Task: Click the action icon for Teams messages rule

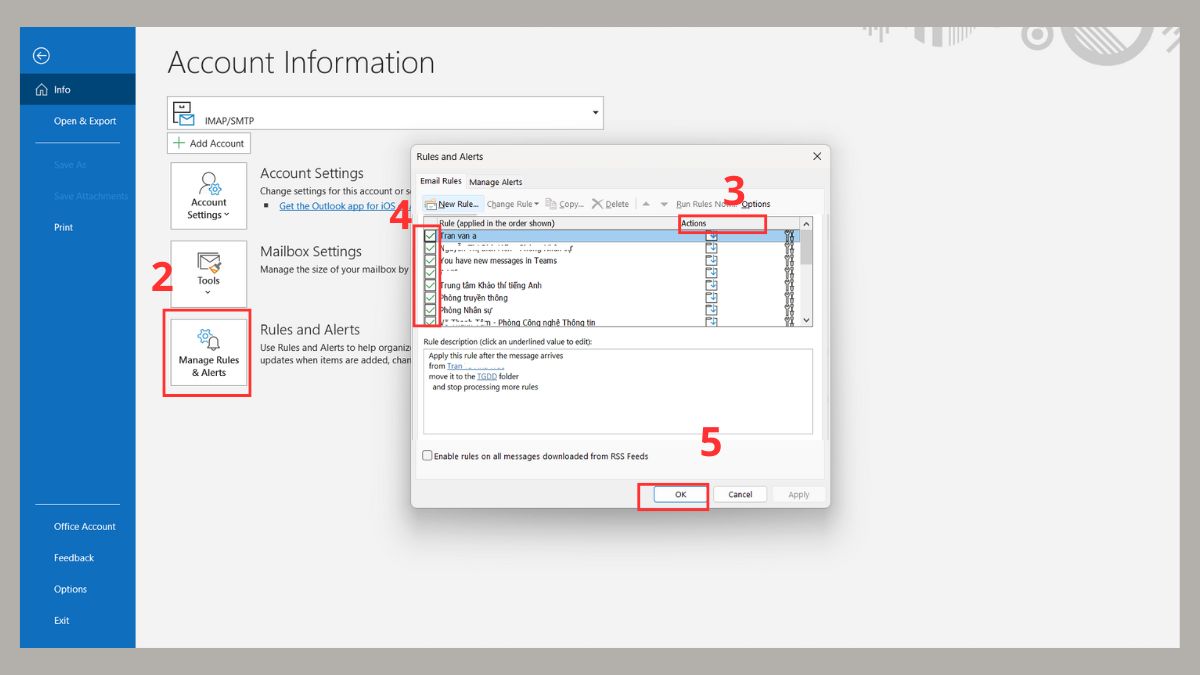Action: click(712, 261)
